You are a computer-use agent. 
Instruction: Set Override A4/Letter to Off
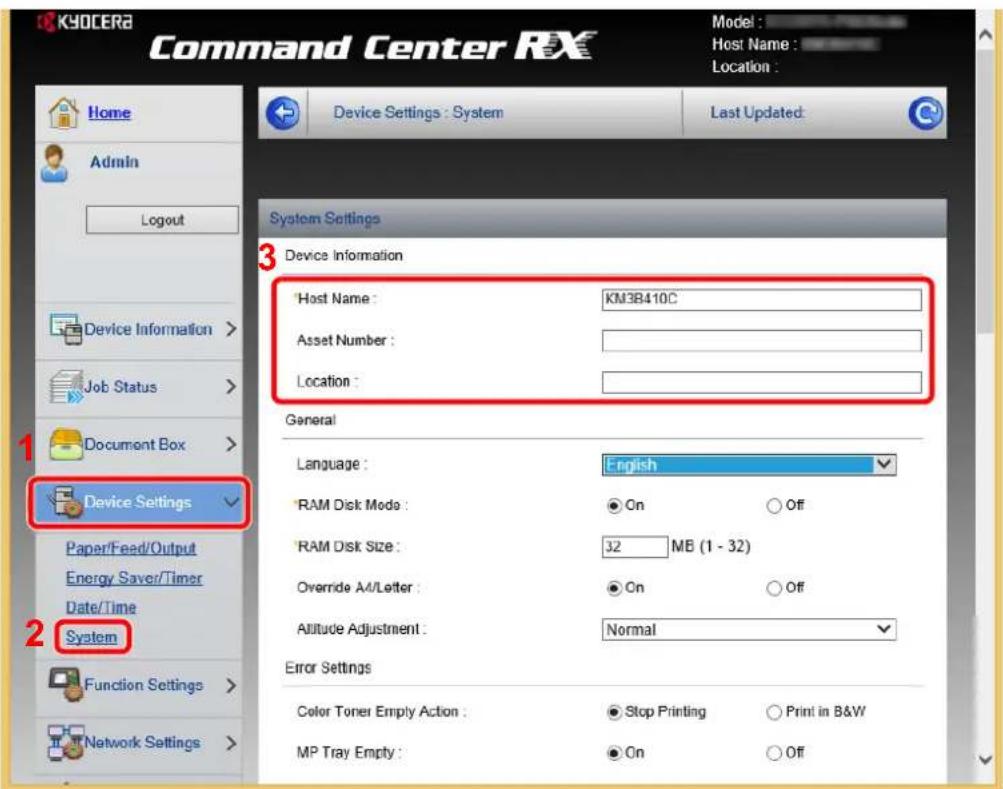pos(773,588)
